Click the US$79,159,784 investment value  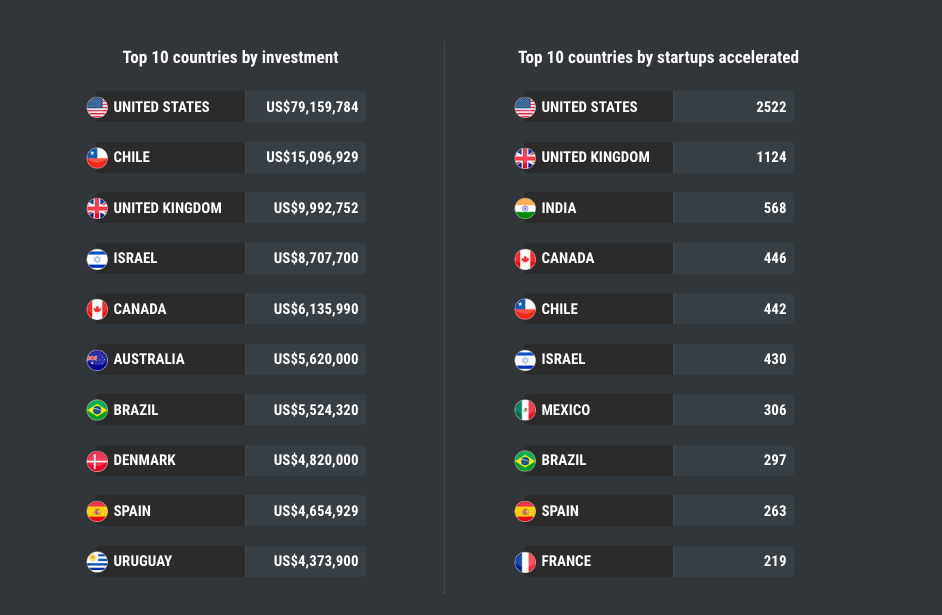click(x=312, y=107)
